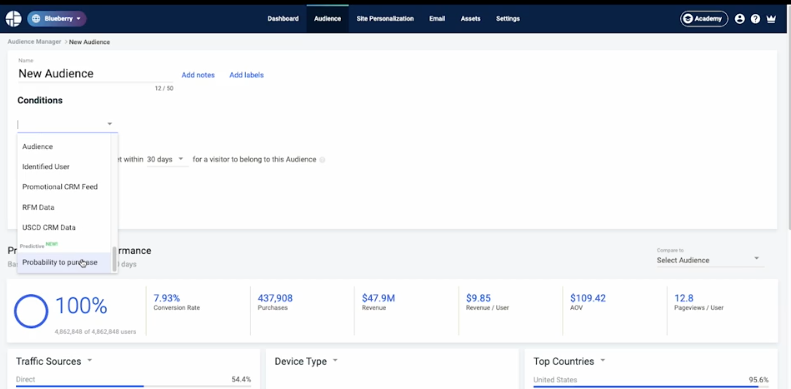The width and height of the screenshot is (791, 389).
Task: Go to the Dashboard tab
Action: click(x=283, y=19)
